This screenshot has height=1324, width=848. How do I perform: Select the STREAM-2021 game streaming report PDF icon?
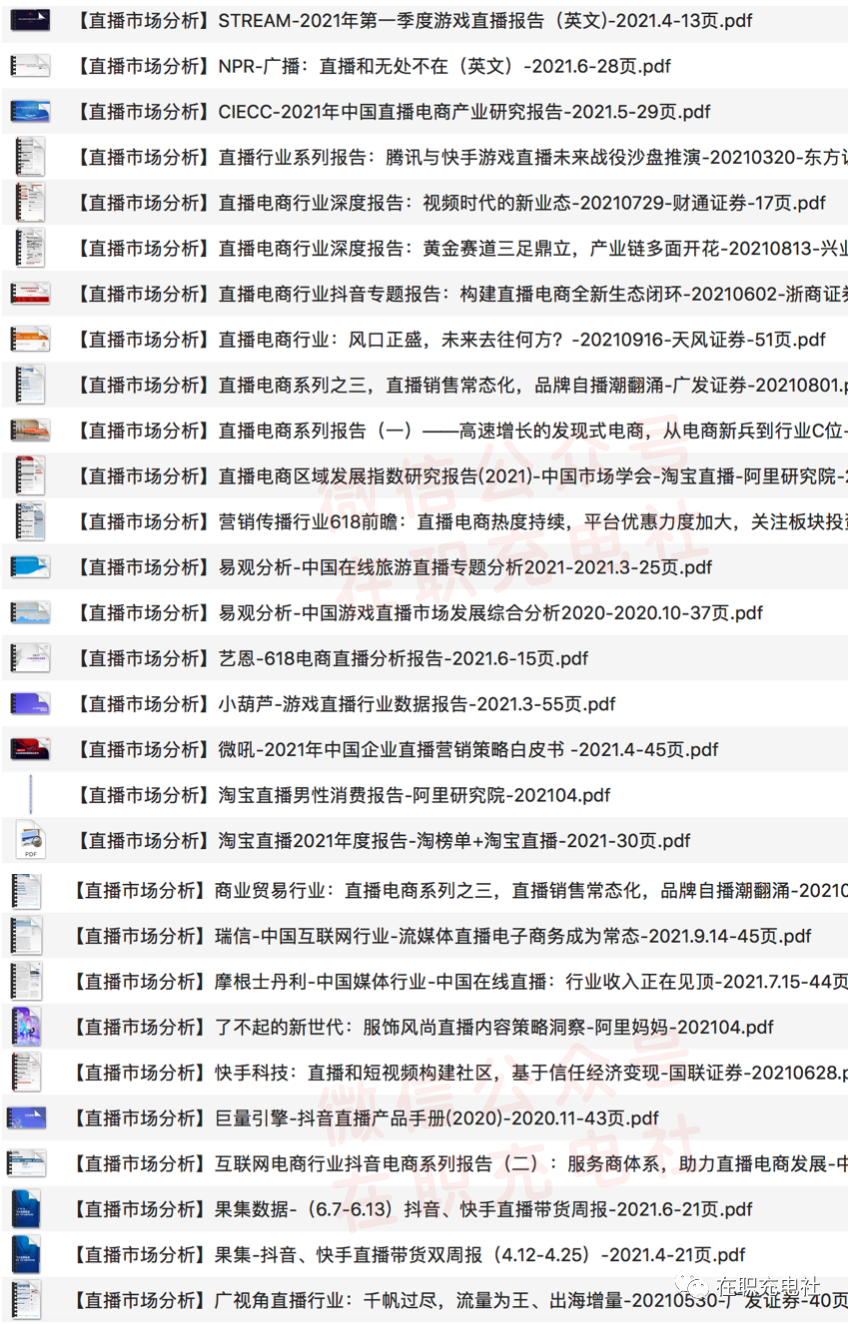tap(30, 19)
